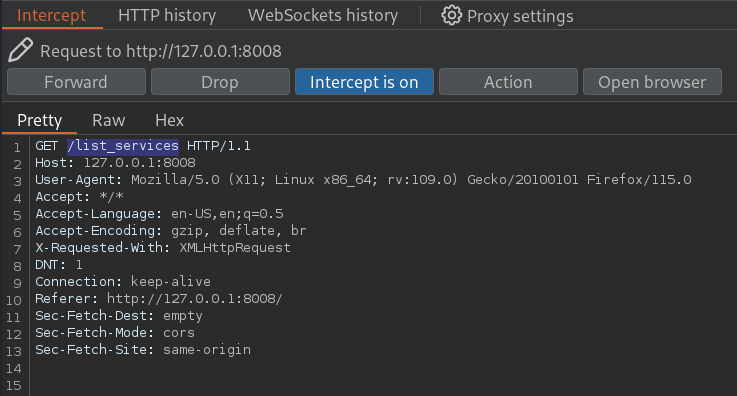
Task: Open the Action menu
Action: (508, 82)
